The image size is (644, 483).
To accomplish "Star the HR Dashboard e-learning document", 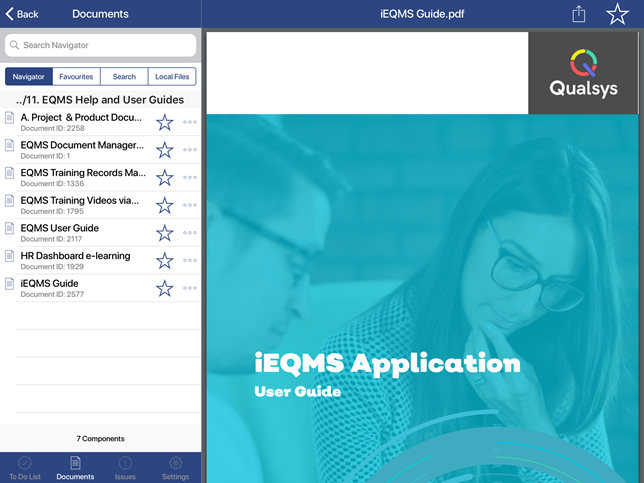I will pos(165,260).
